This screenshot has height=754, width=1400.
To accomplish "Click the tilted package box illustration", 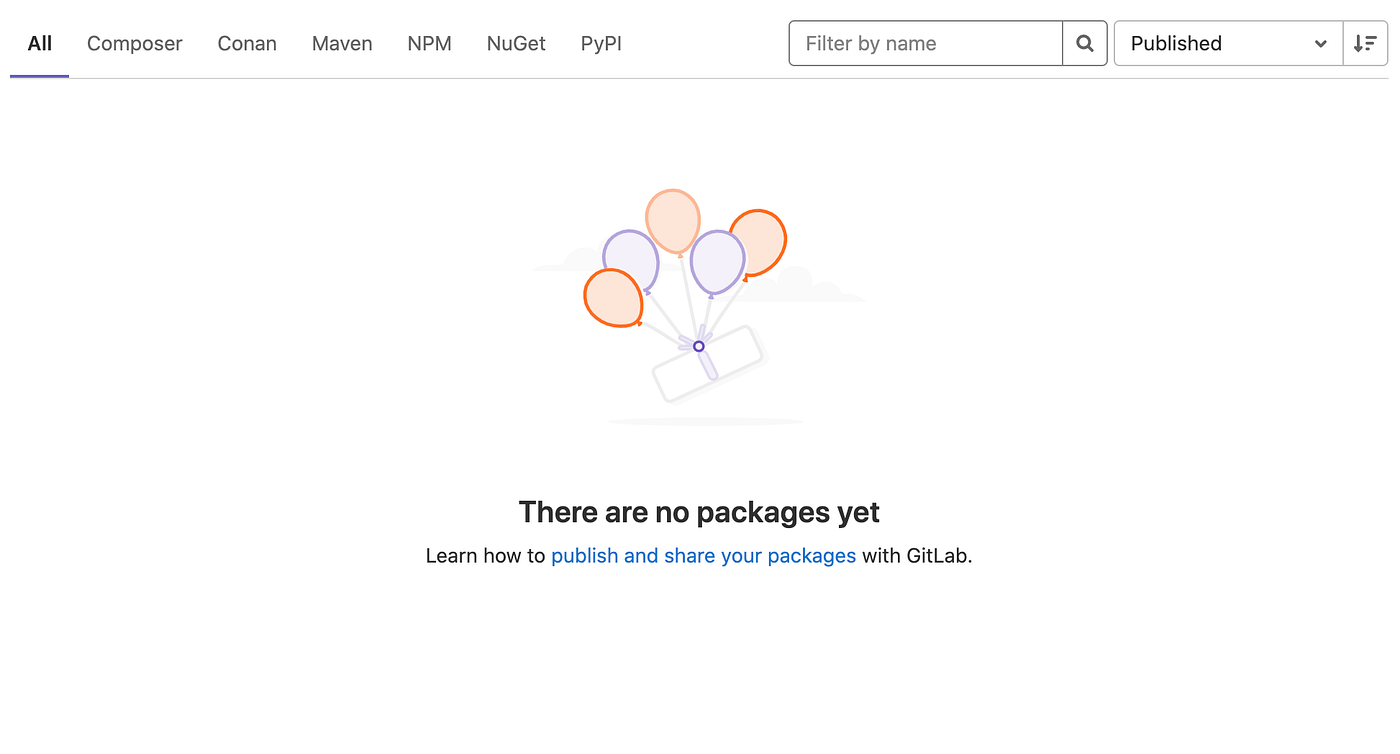I will pyautogui.click(x=709, y=364).
